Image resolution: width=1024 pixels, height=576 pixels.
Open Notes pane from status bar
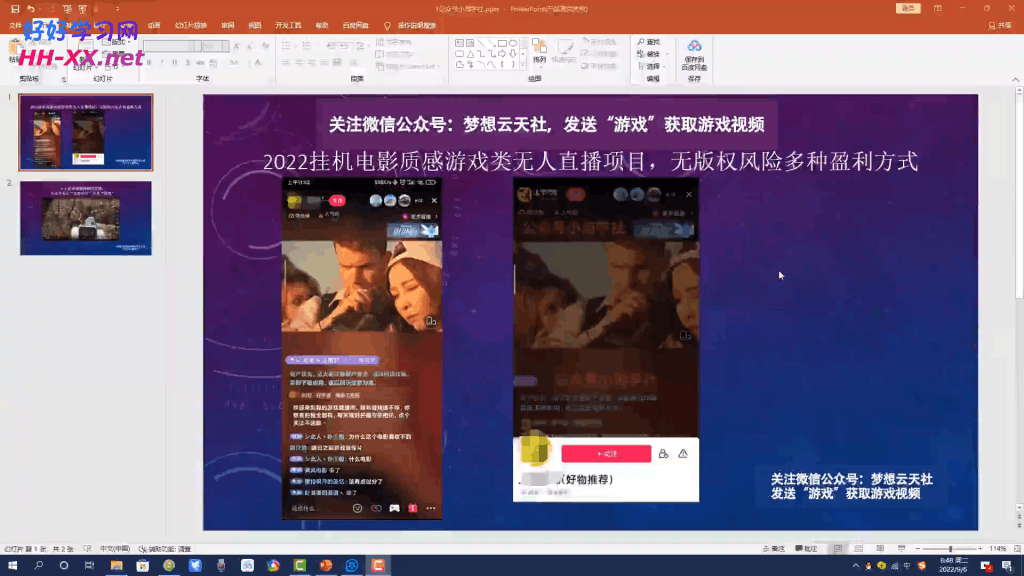pyautogui.click(x=773, y=549)
